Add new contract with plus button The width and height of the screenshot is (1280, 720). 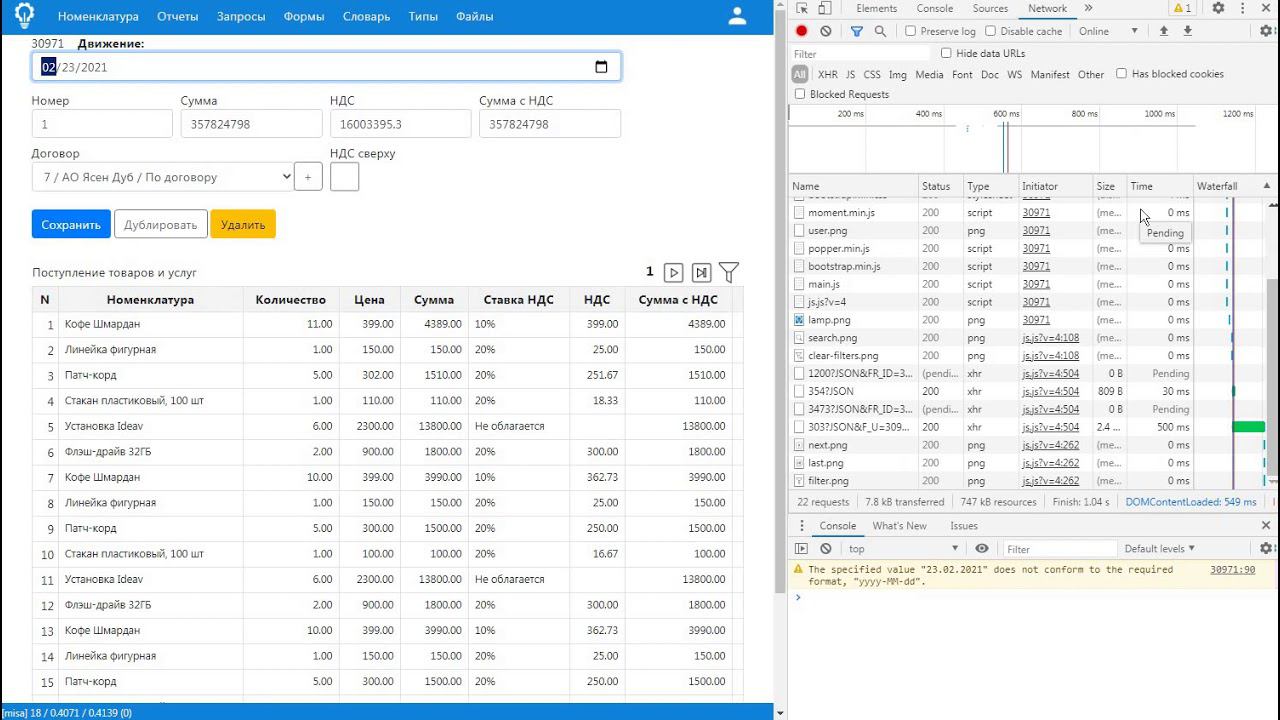(308, 177)
